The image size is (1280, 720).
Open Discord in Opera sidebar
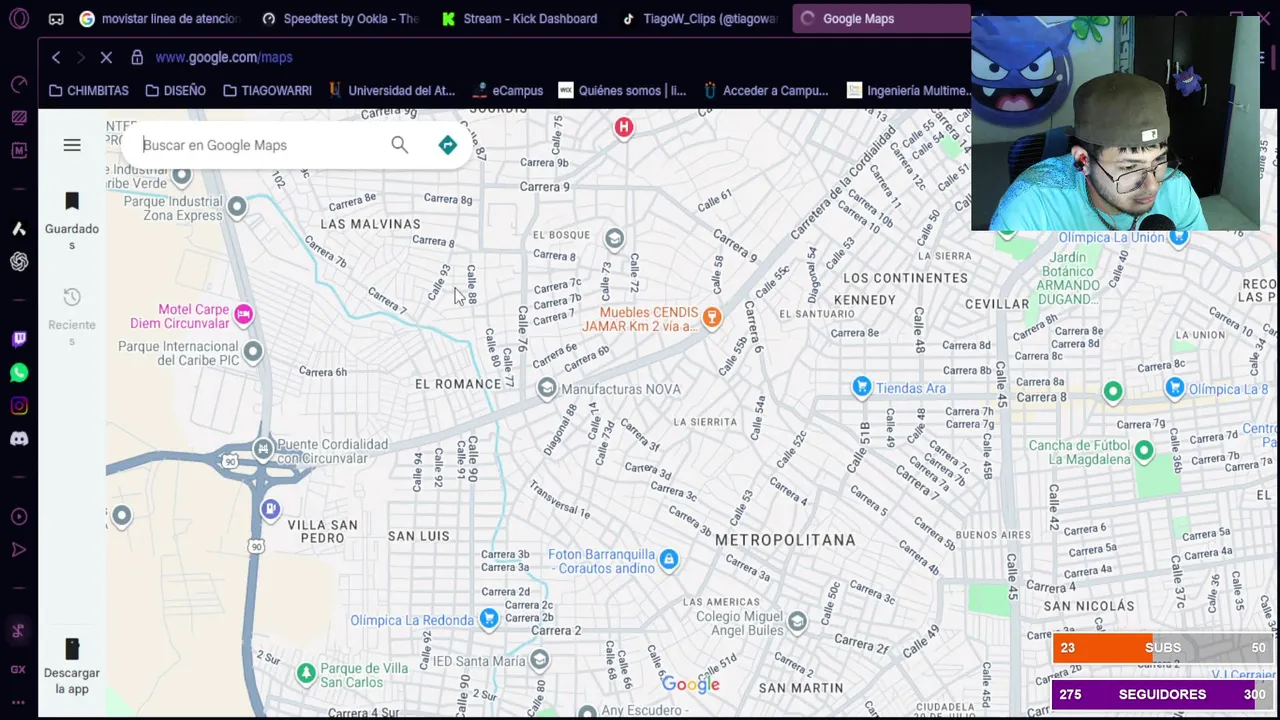(19, 439)
